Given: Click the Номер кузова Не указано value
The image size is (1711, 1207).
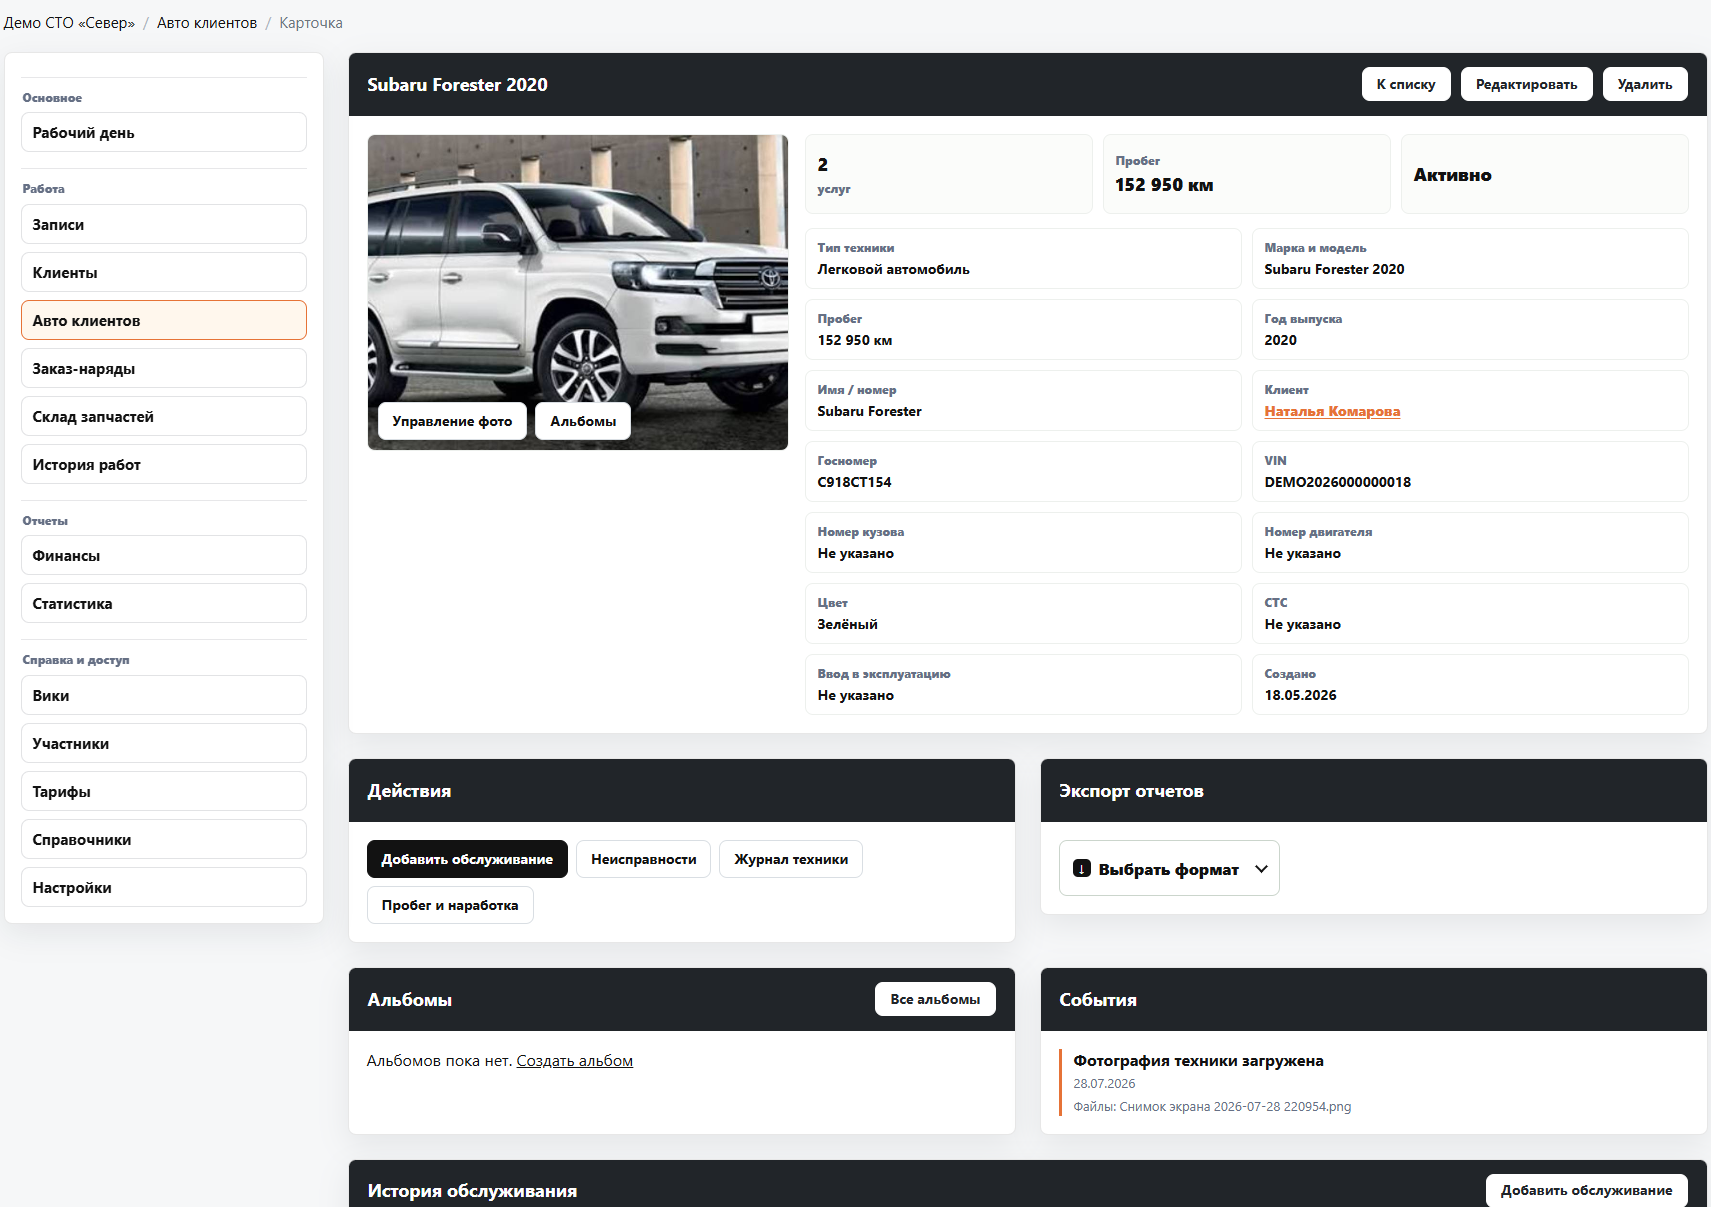Looking at the screenshot, I should coord(855,553).
